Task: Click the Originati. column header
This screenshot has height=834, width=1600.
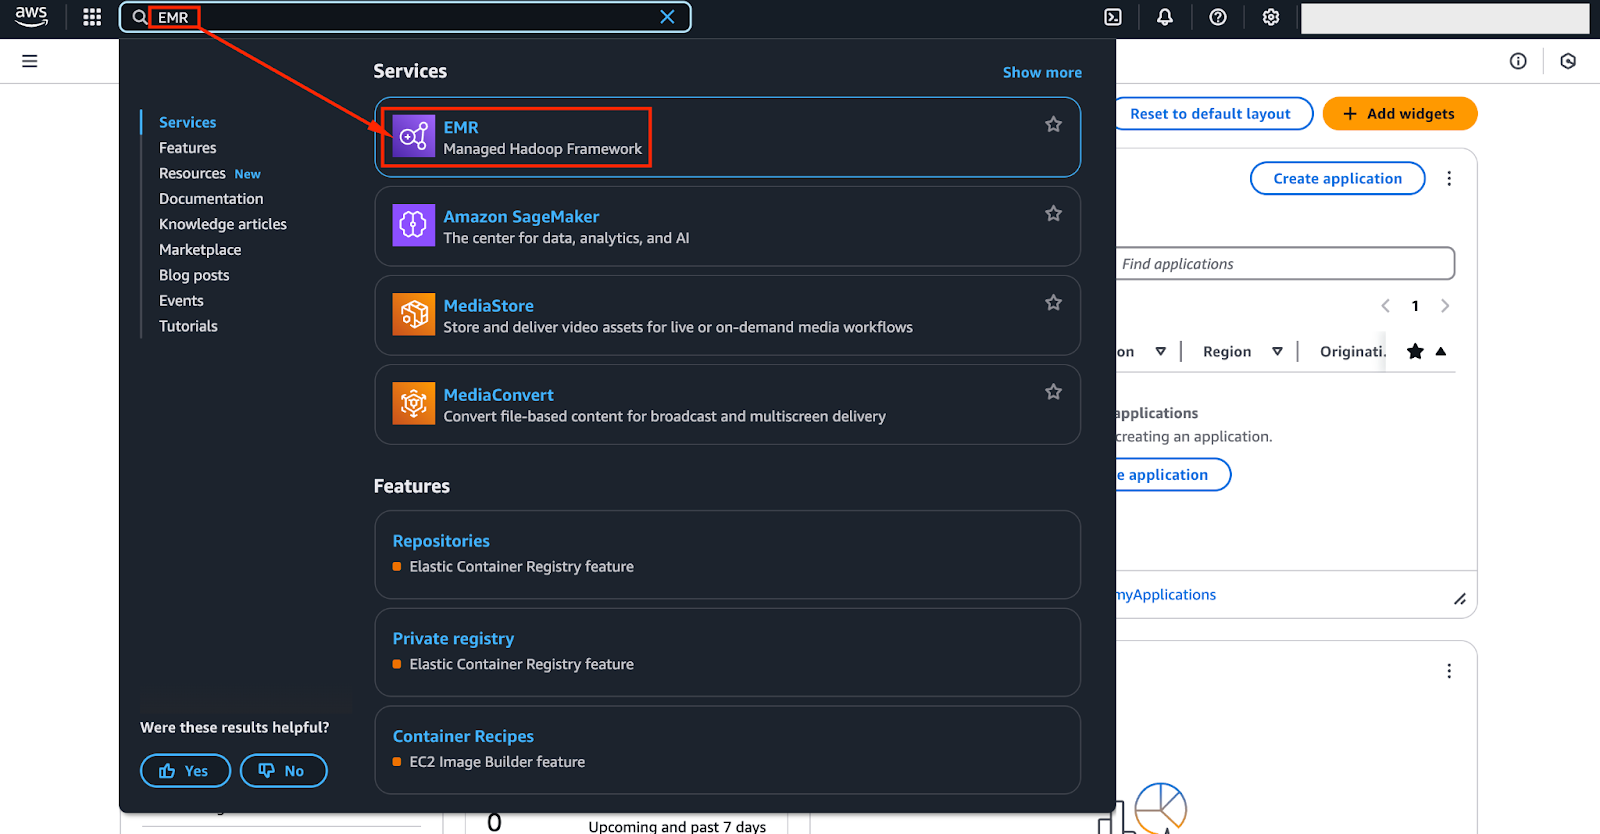Action: [1353, 351]
